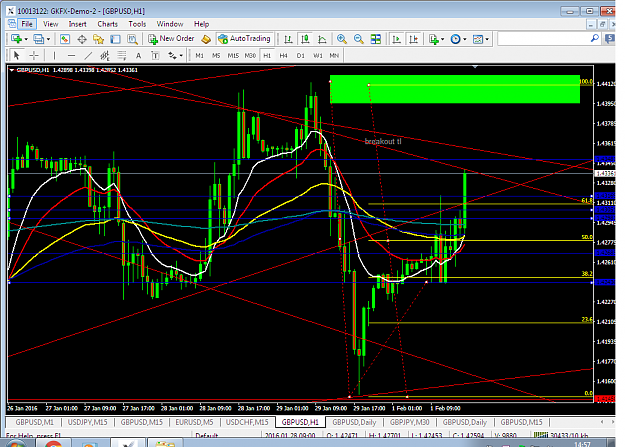
Task: Select the text tool A
Action: (138, 55)
